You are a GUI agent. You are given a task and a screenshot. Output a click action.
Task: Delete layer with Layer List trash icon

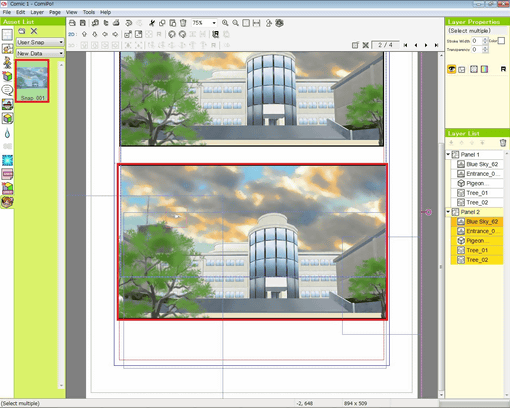(x=503, y=143)
